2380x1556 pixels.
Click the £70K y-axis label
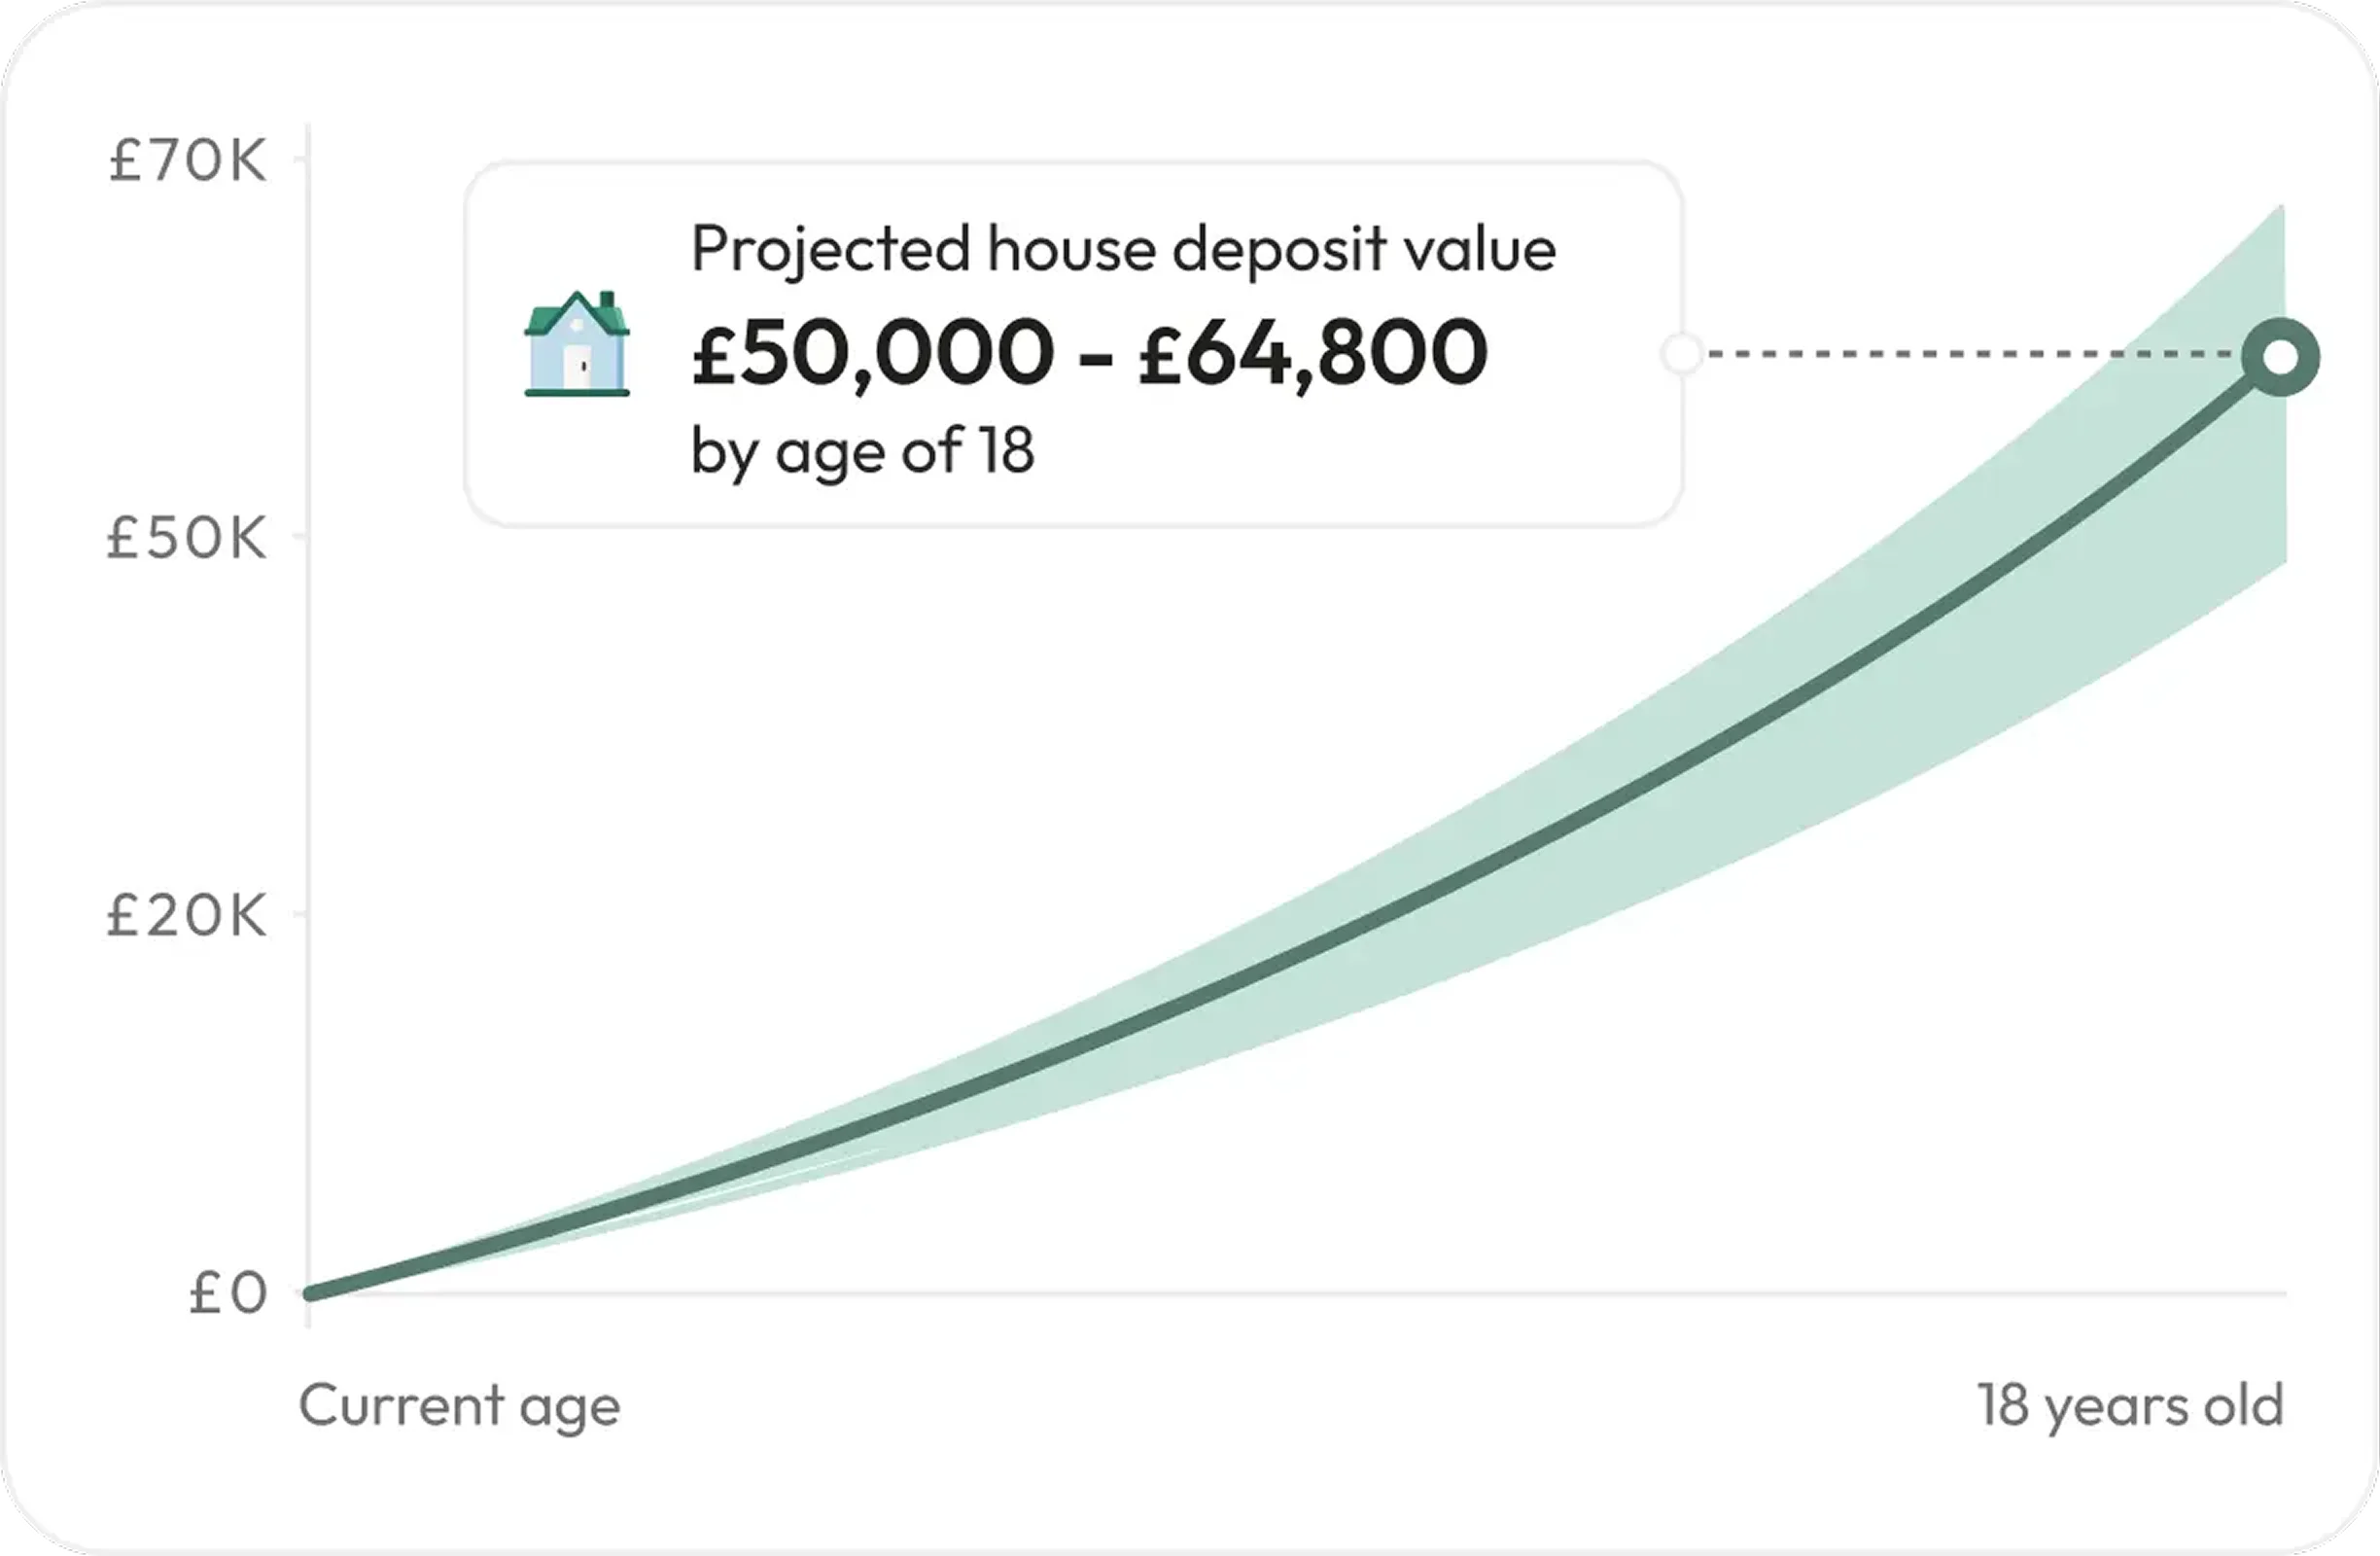click(x=187, y=160)
